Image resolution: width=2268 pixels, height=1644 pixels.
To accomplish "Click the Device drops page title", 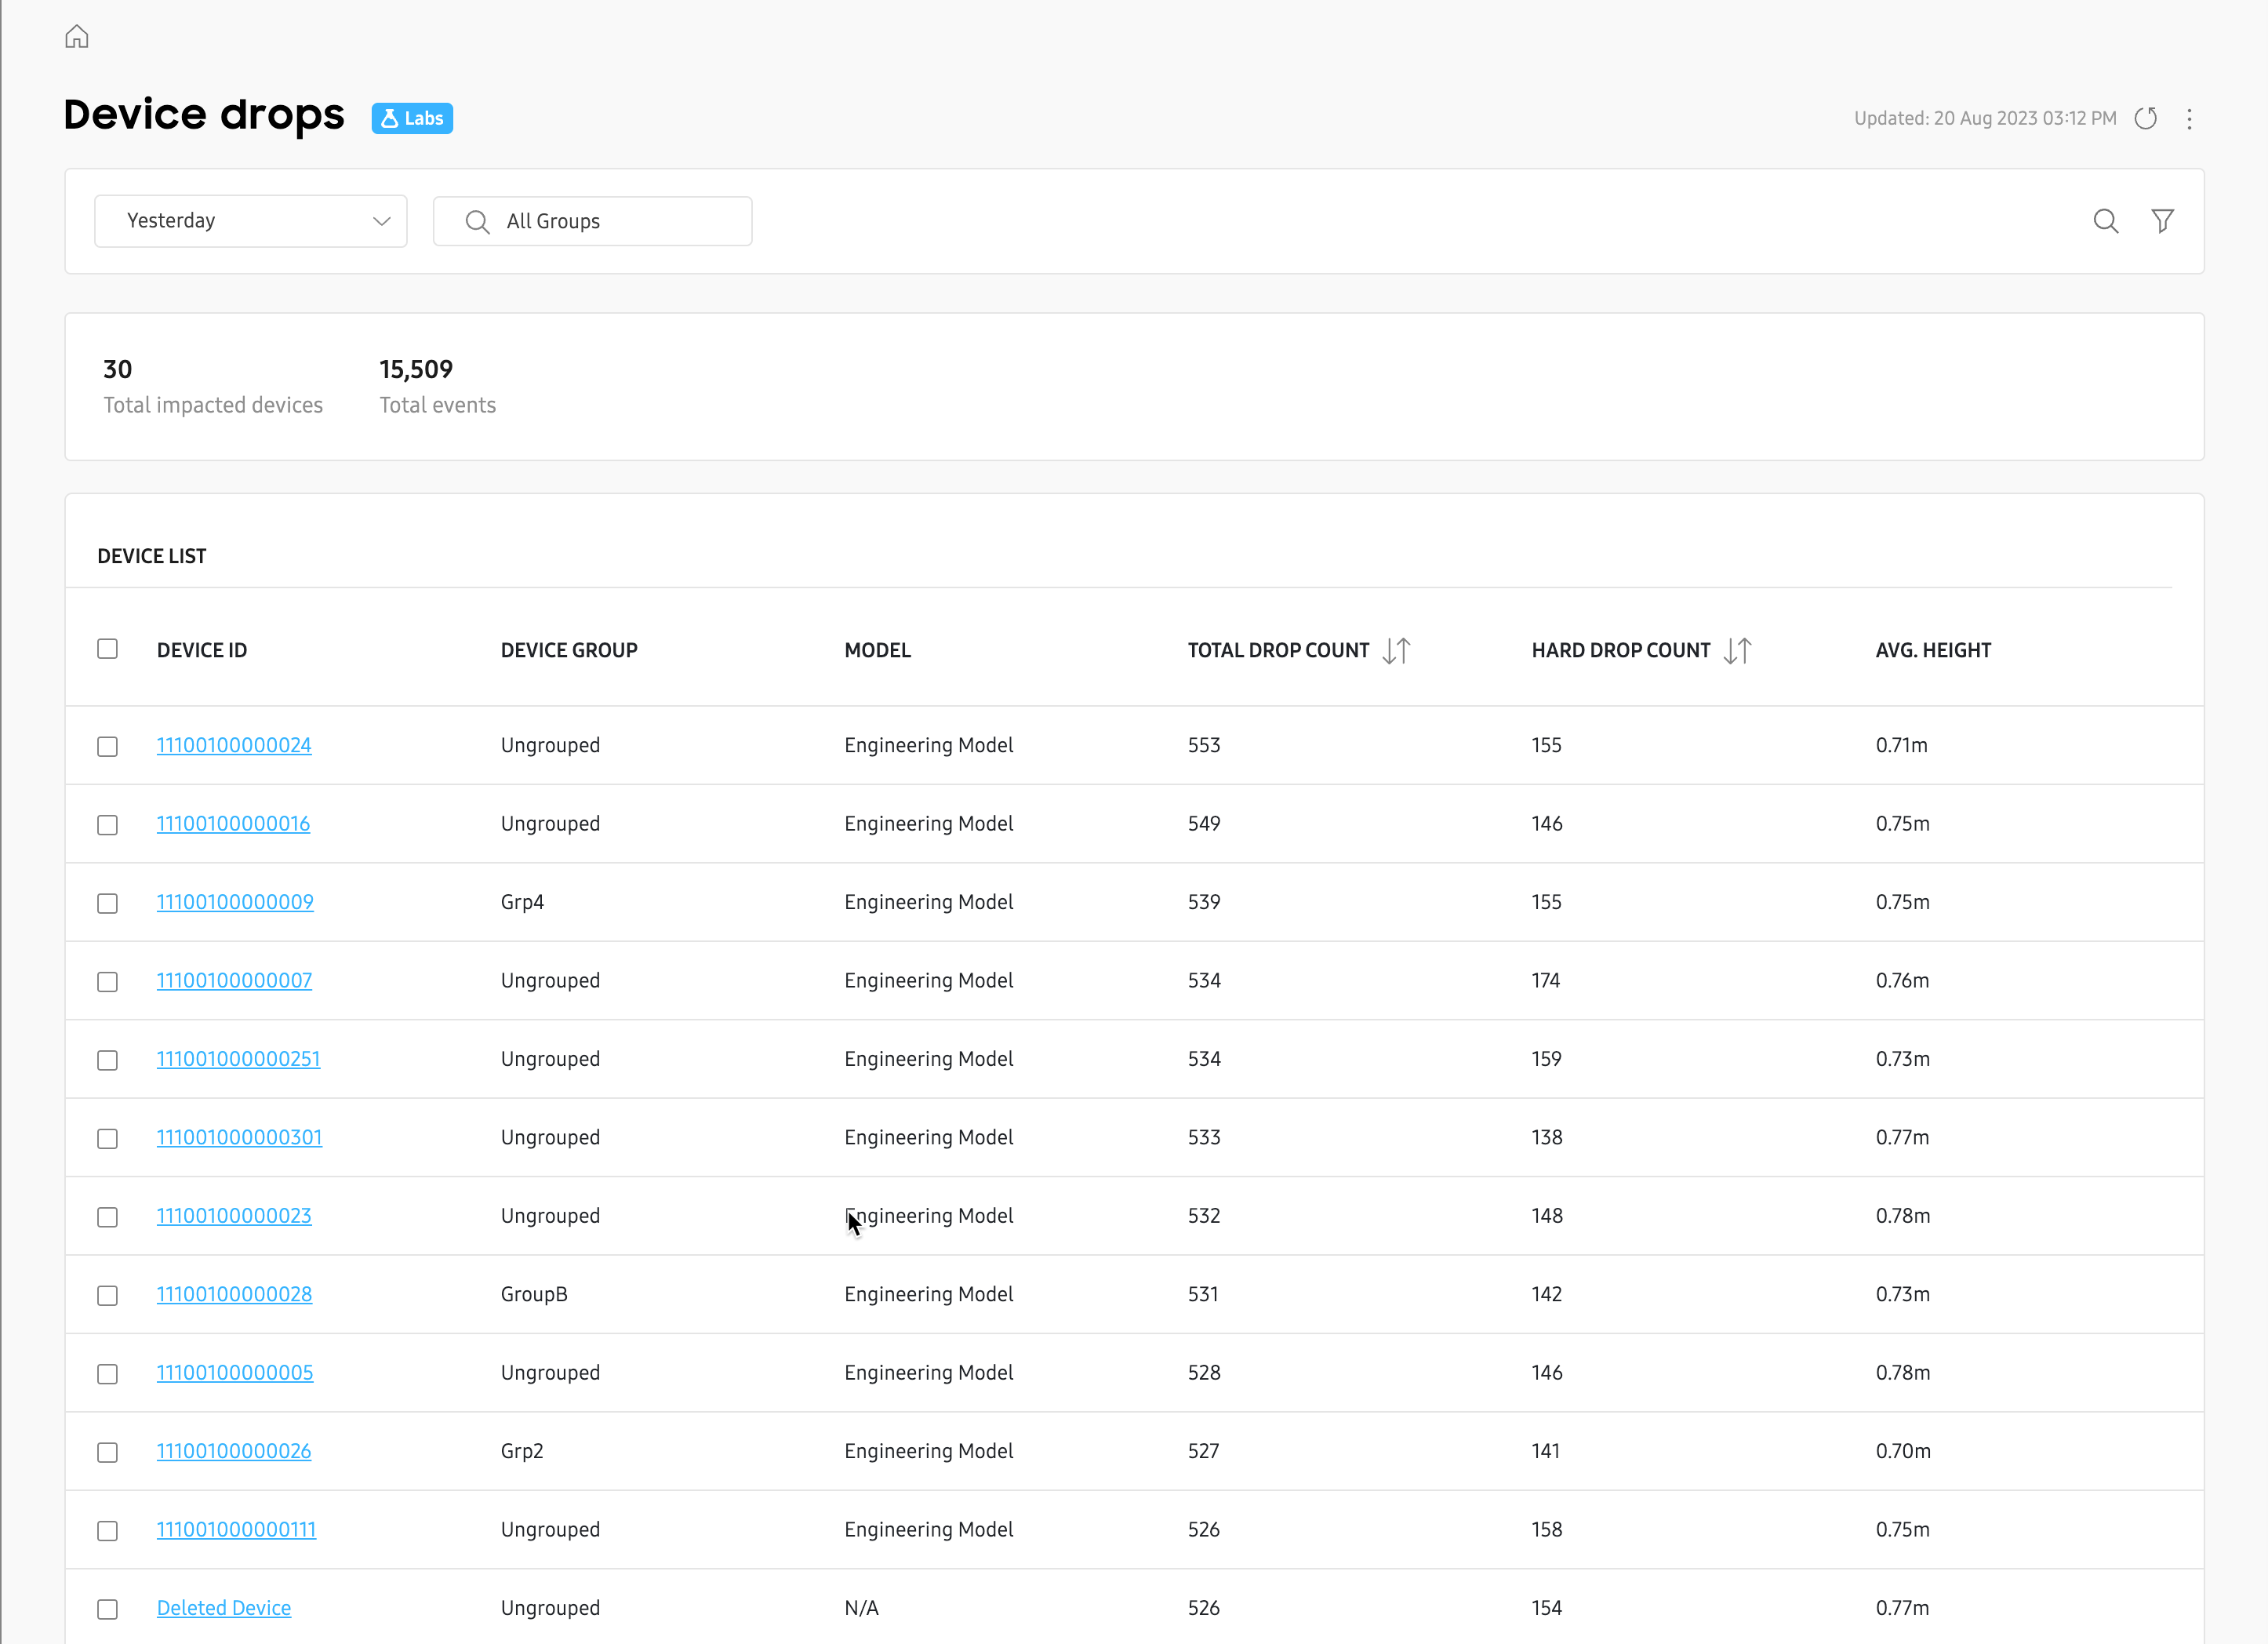I will pyautogui.click(x=204, y=115).
